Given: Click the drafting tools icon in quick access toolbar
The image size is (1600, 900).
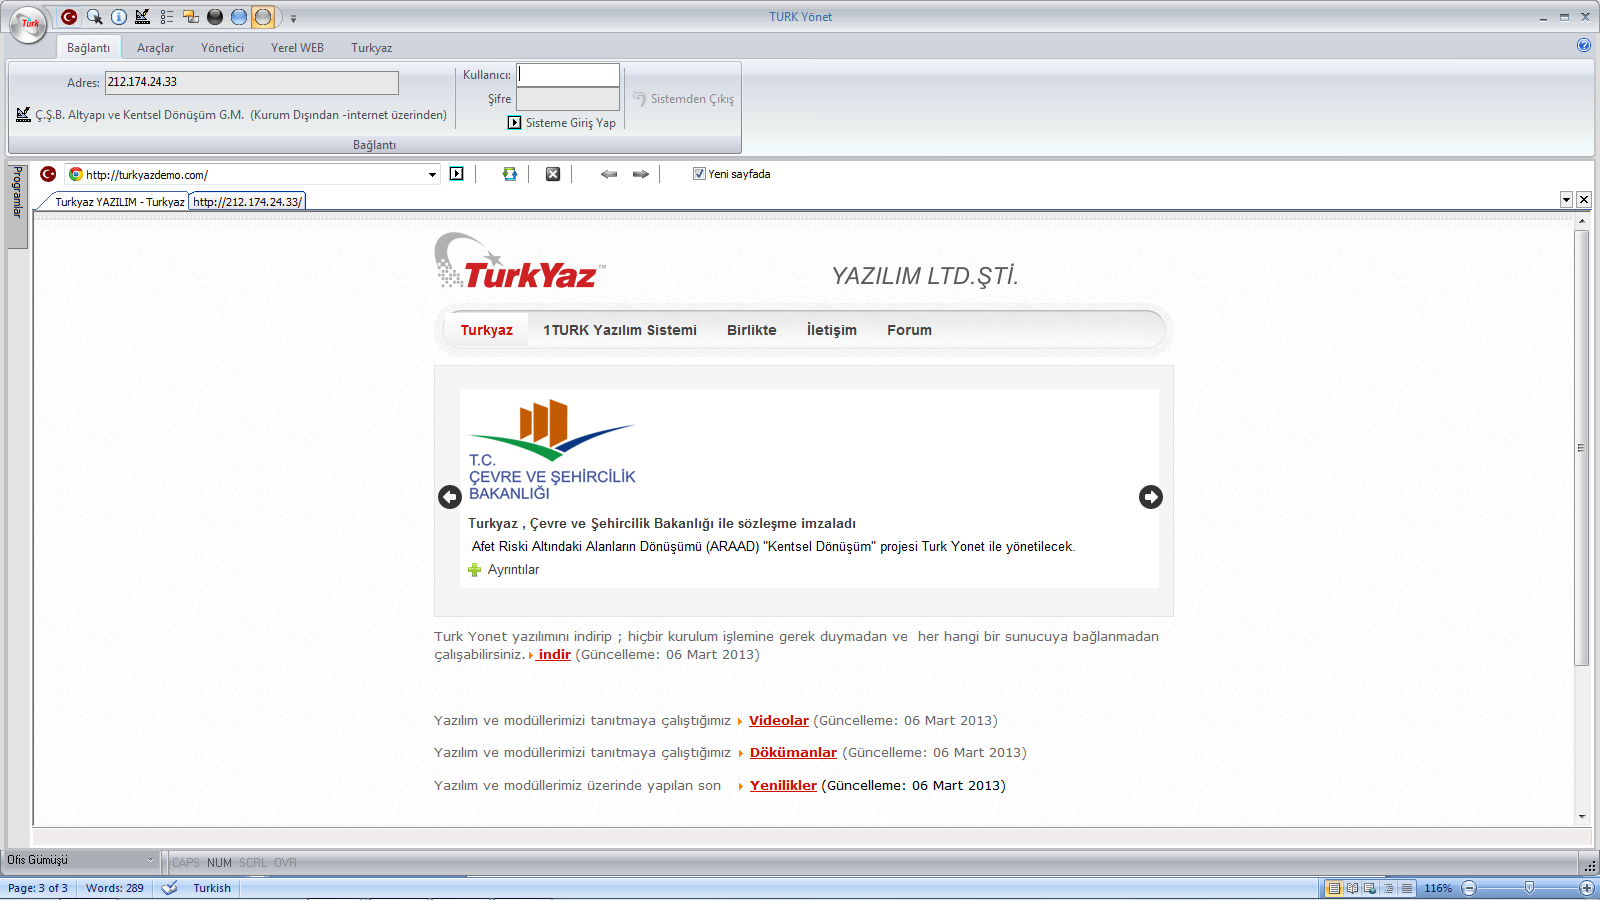Looking at the screenshot, I should coord(142,17).
